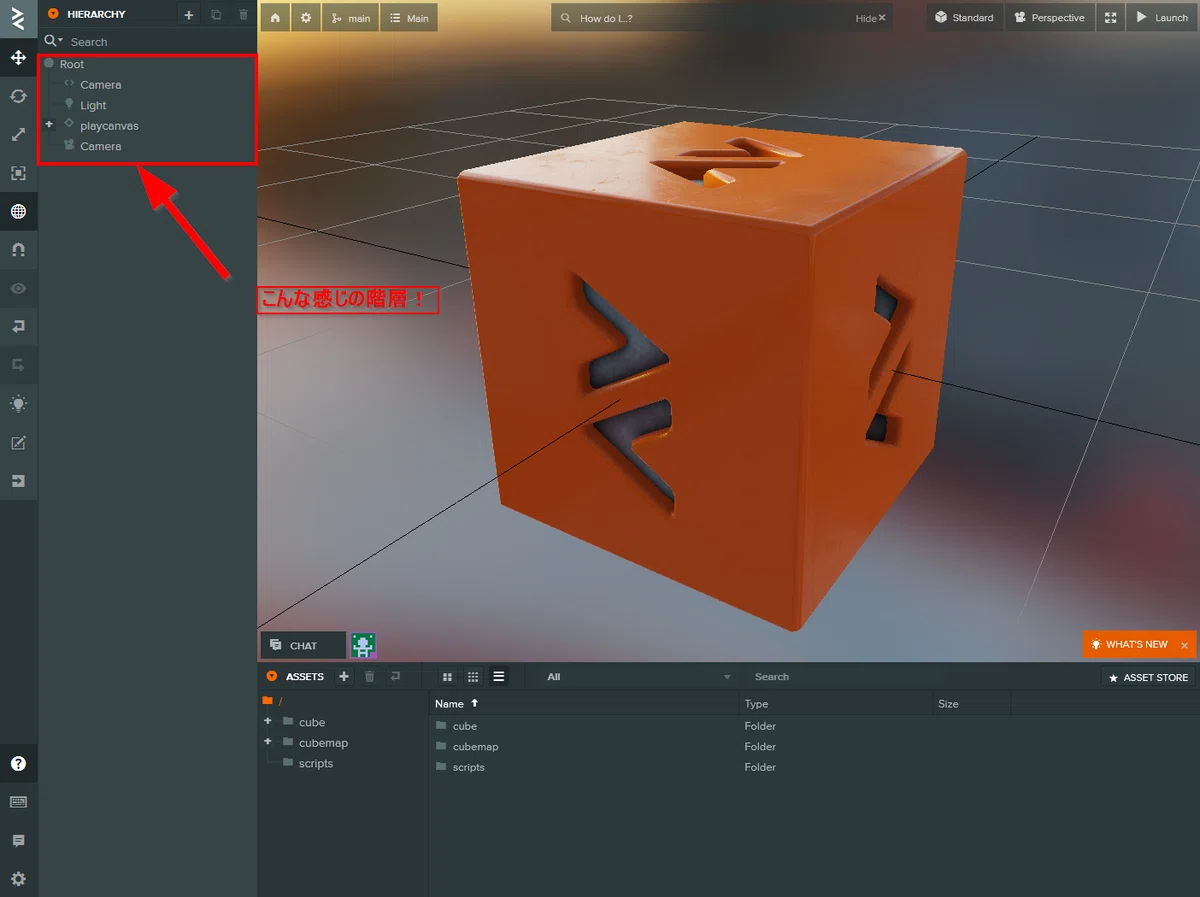Select the Scale gizmo tool
The image size is (1200, 897).
click(18, 134)
